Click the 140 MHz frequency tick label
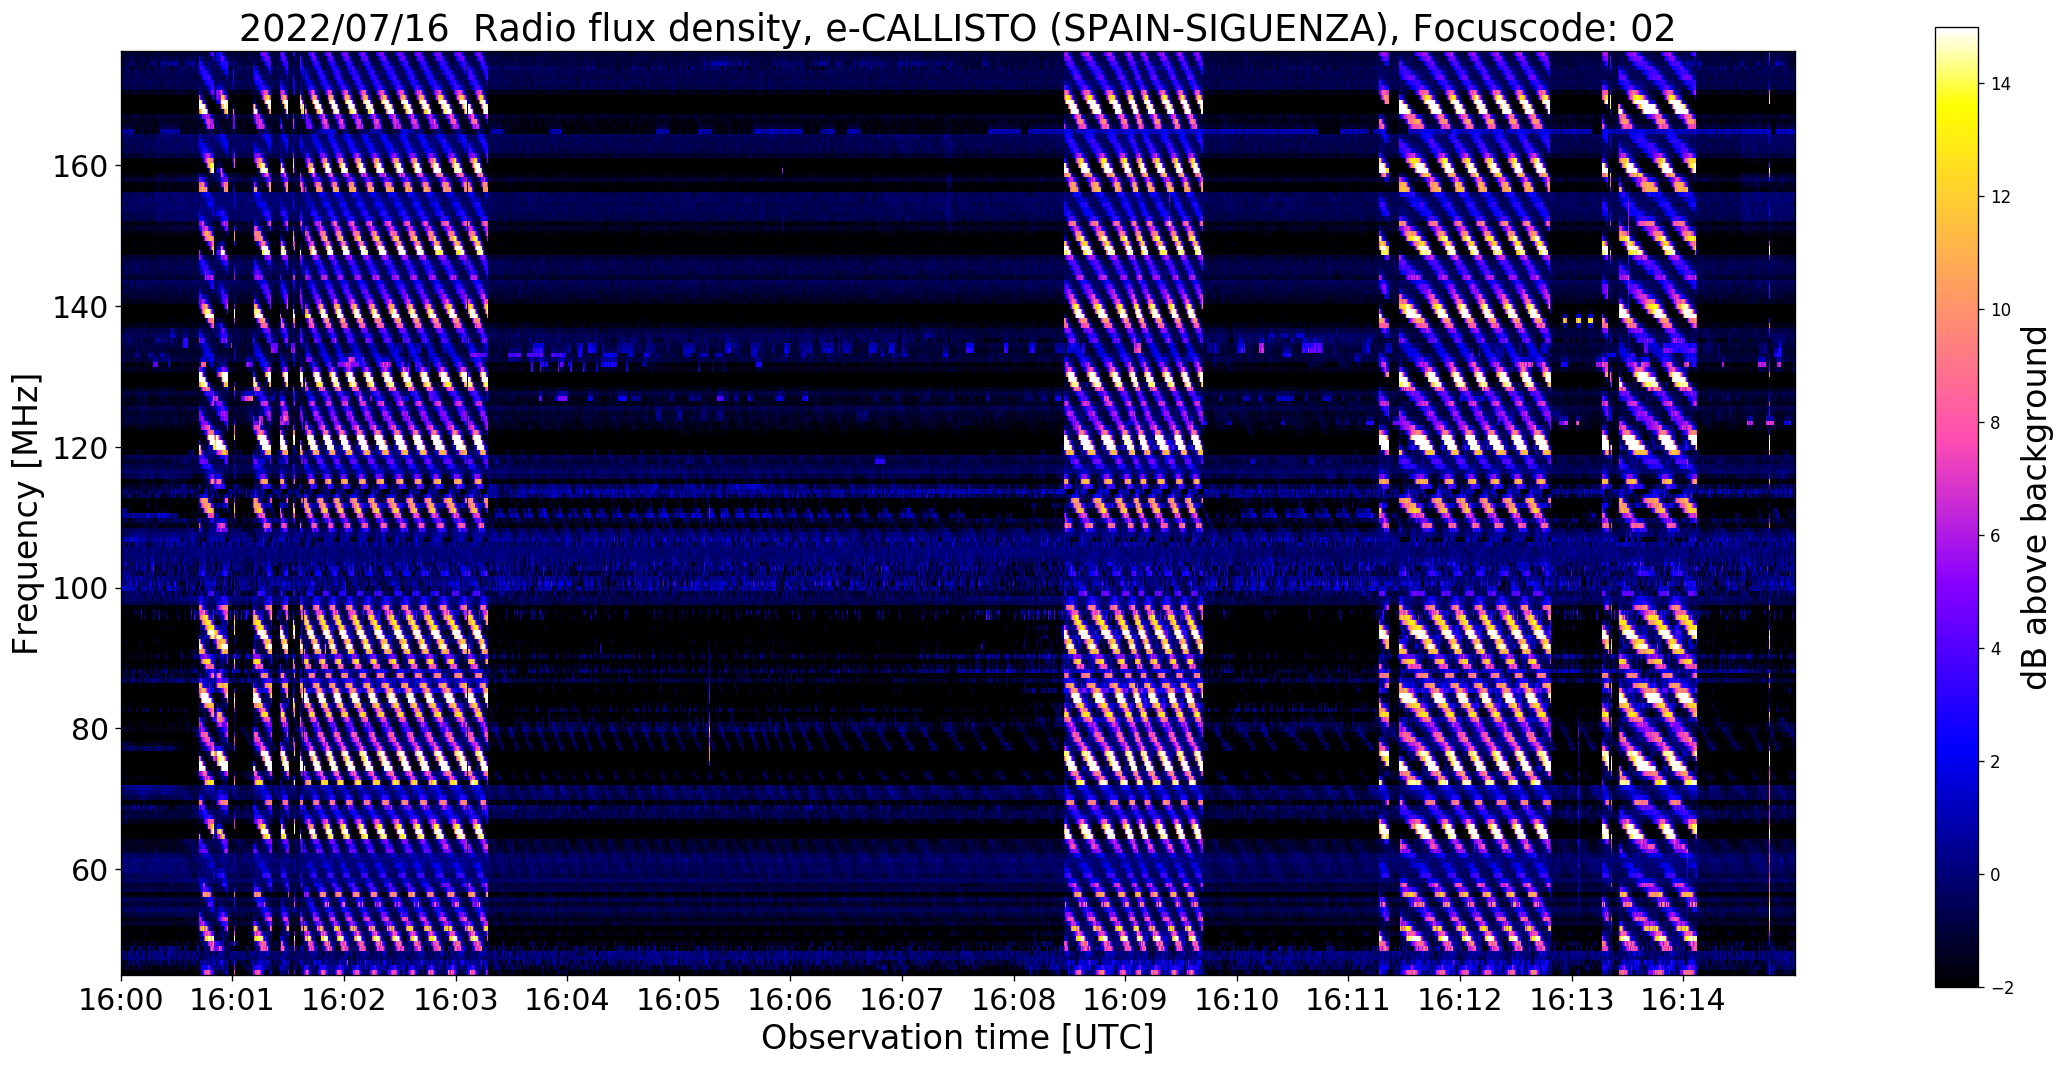The image size is (2066, 1067). 79,307
